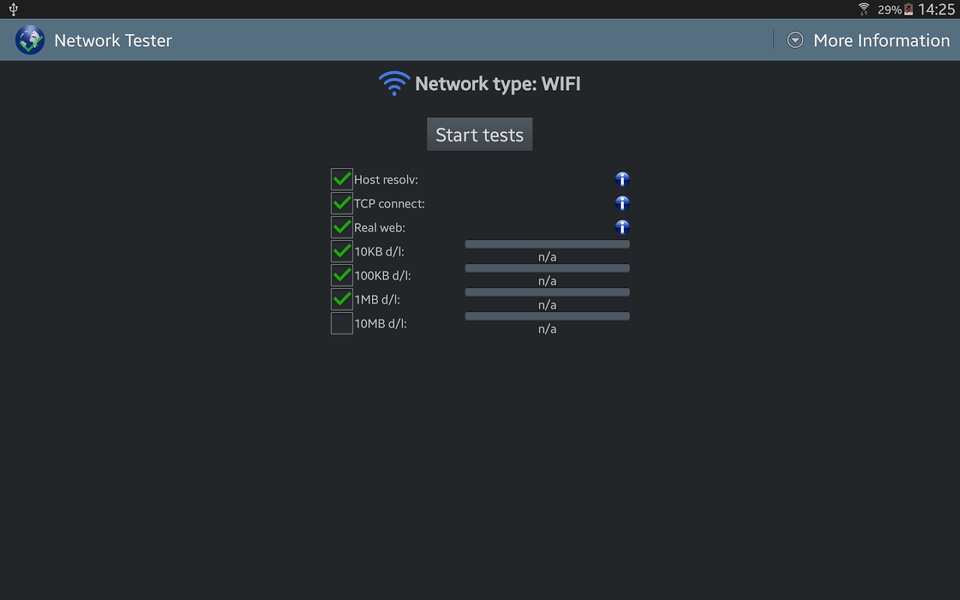The image size is (960, 600).
Task: Disable the Real web test checkbox
Action: (x=342, y=227)
